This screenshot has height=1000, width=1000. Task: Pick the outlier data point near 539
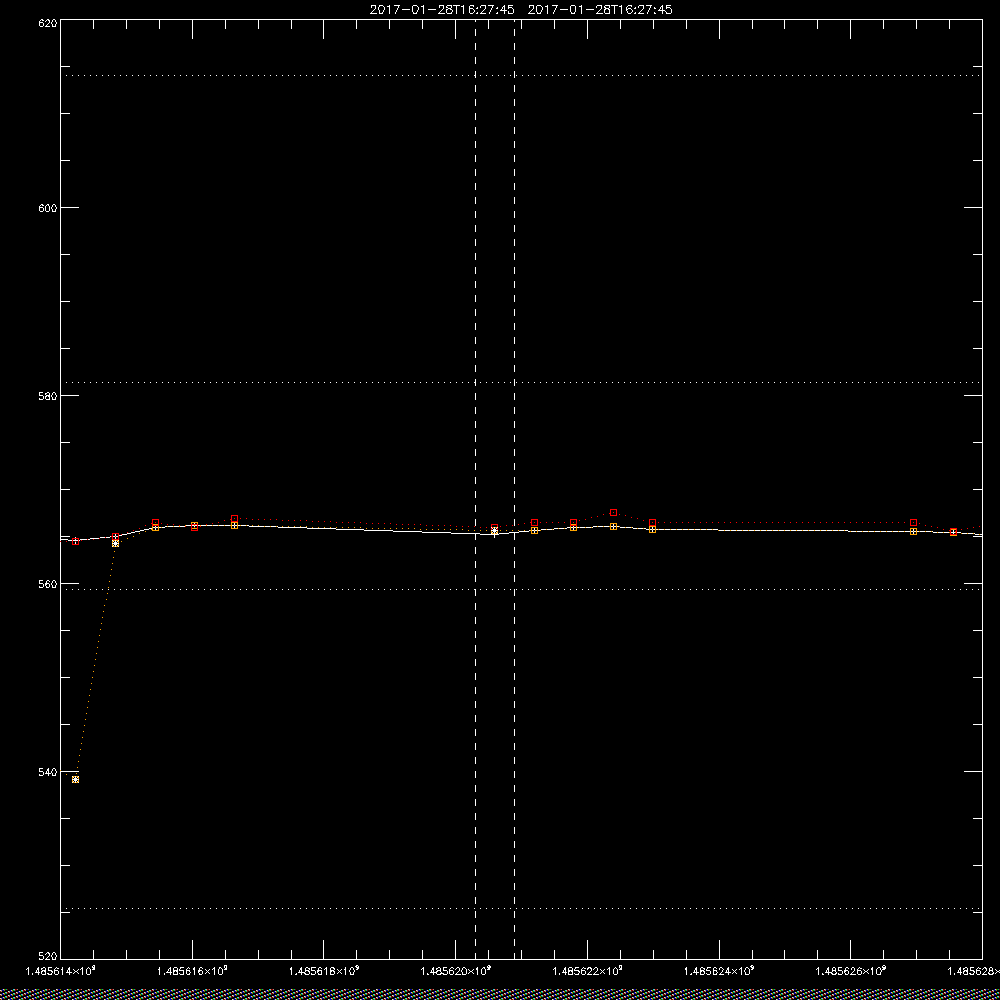click(x=75, y=779)
